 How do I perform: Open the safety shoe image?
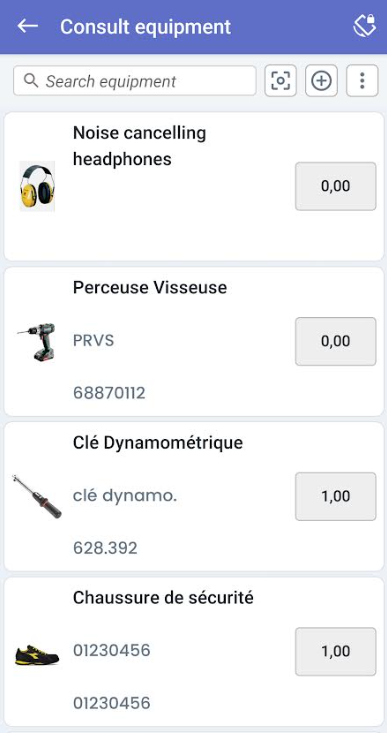coord(37,654)
